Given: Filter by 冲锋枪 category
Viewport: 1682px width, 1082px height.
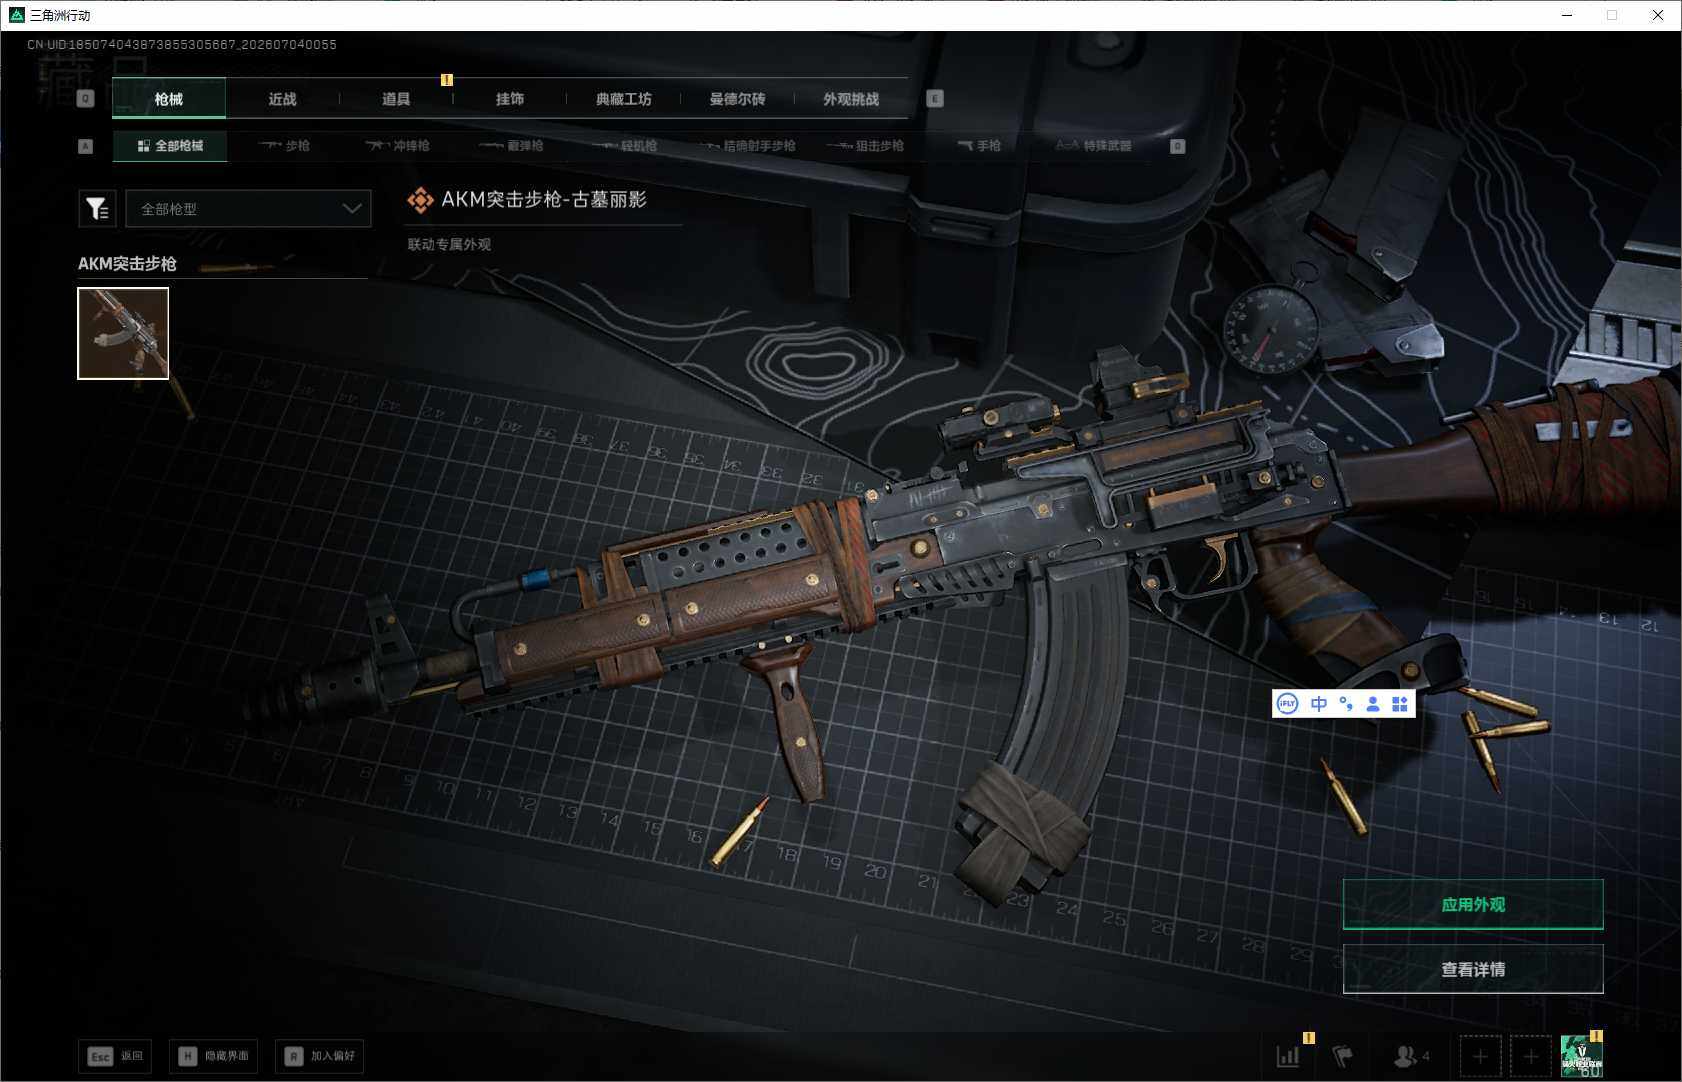Looking at the screenshot, I should (x=398, y=146).
